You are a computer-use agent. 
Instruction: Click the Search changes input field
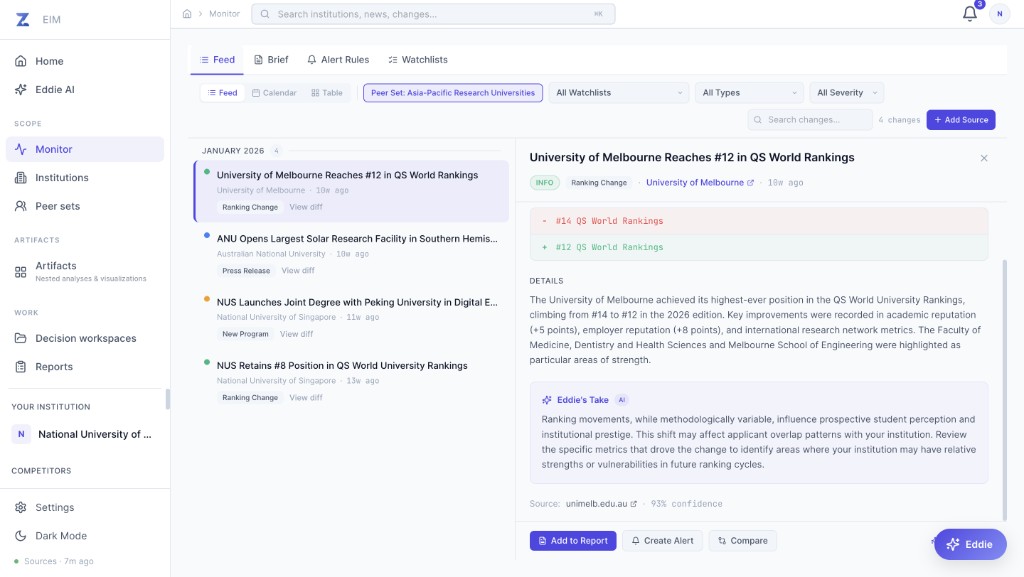pos(810,120)
